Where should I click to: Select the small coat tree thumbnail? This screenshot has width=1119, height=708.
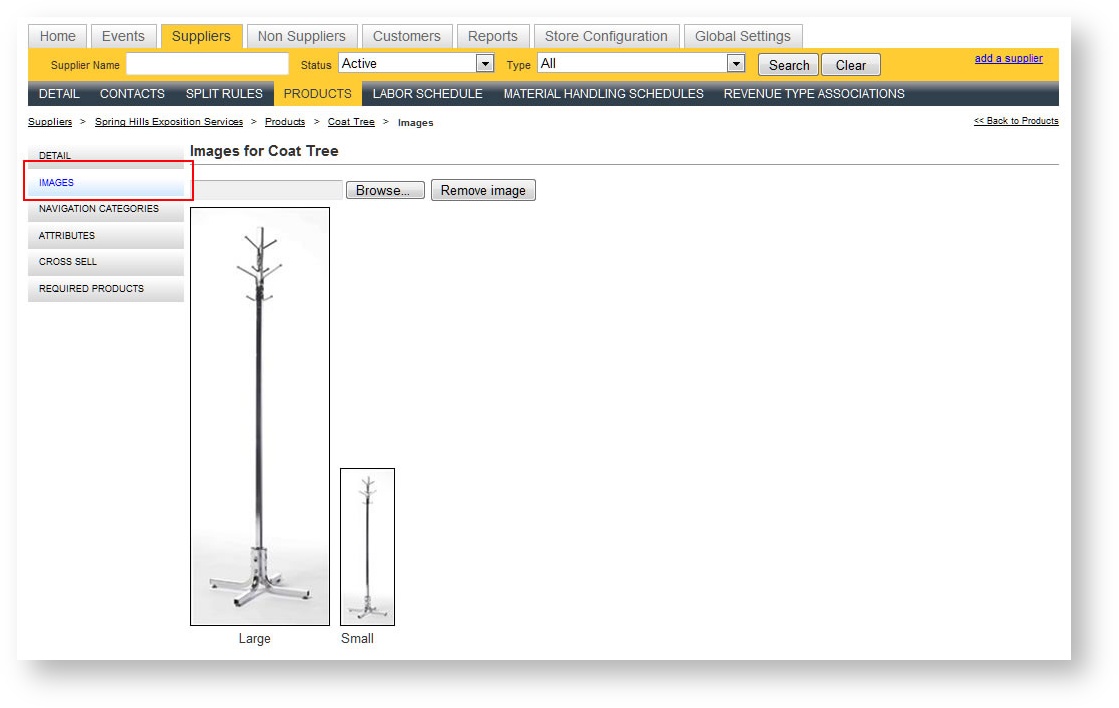367,546
